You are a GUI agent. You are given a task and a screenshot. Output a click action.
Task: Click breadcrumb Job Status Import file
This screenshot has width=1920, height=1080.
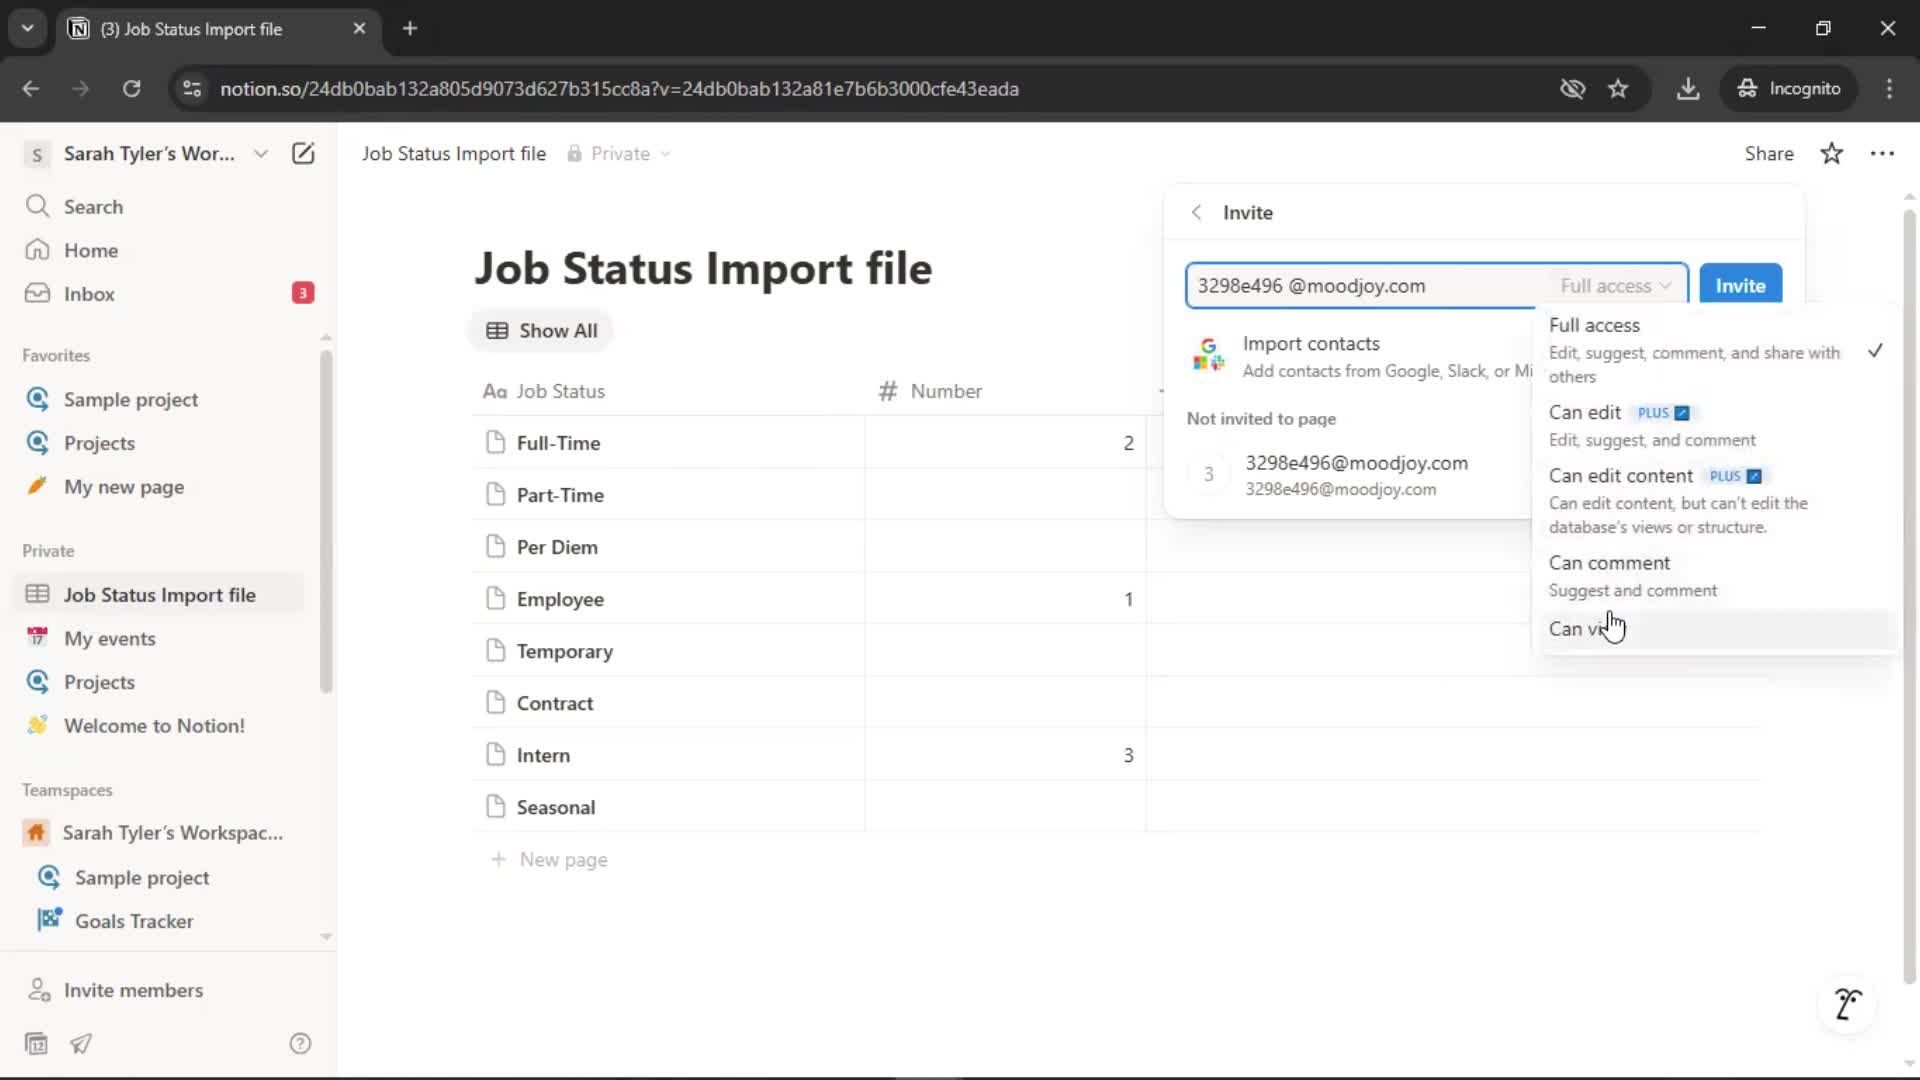pyautogui.click(x=454, y=153)
